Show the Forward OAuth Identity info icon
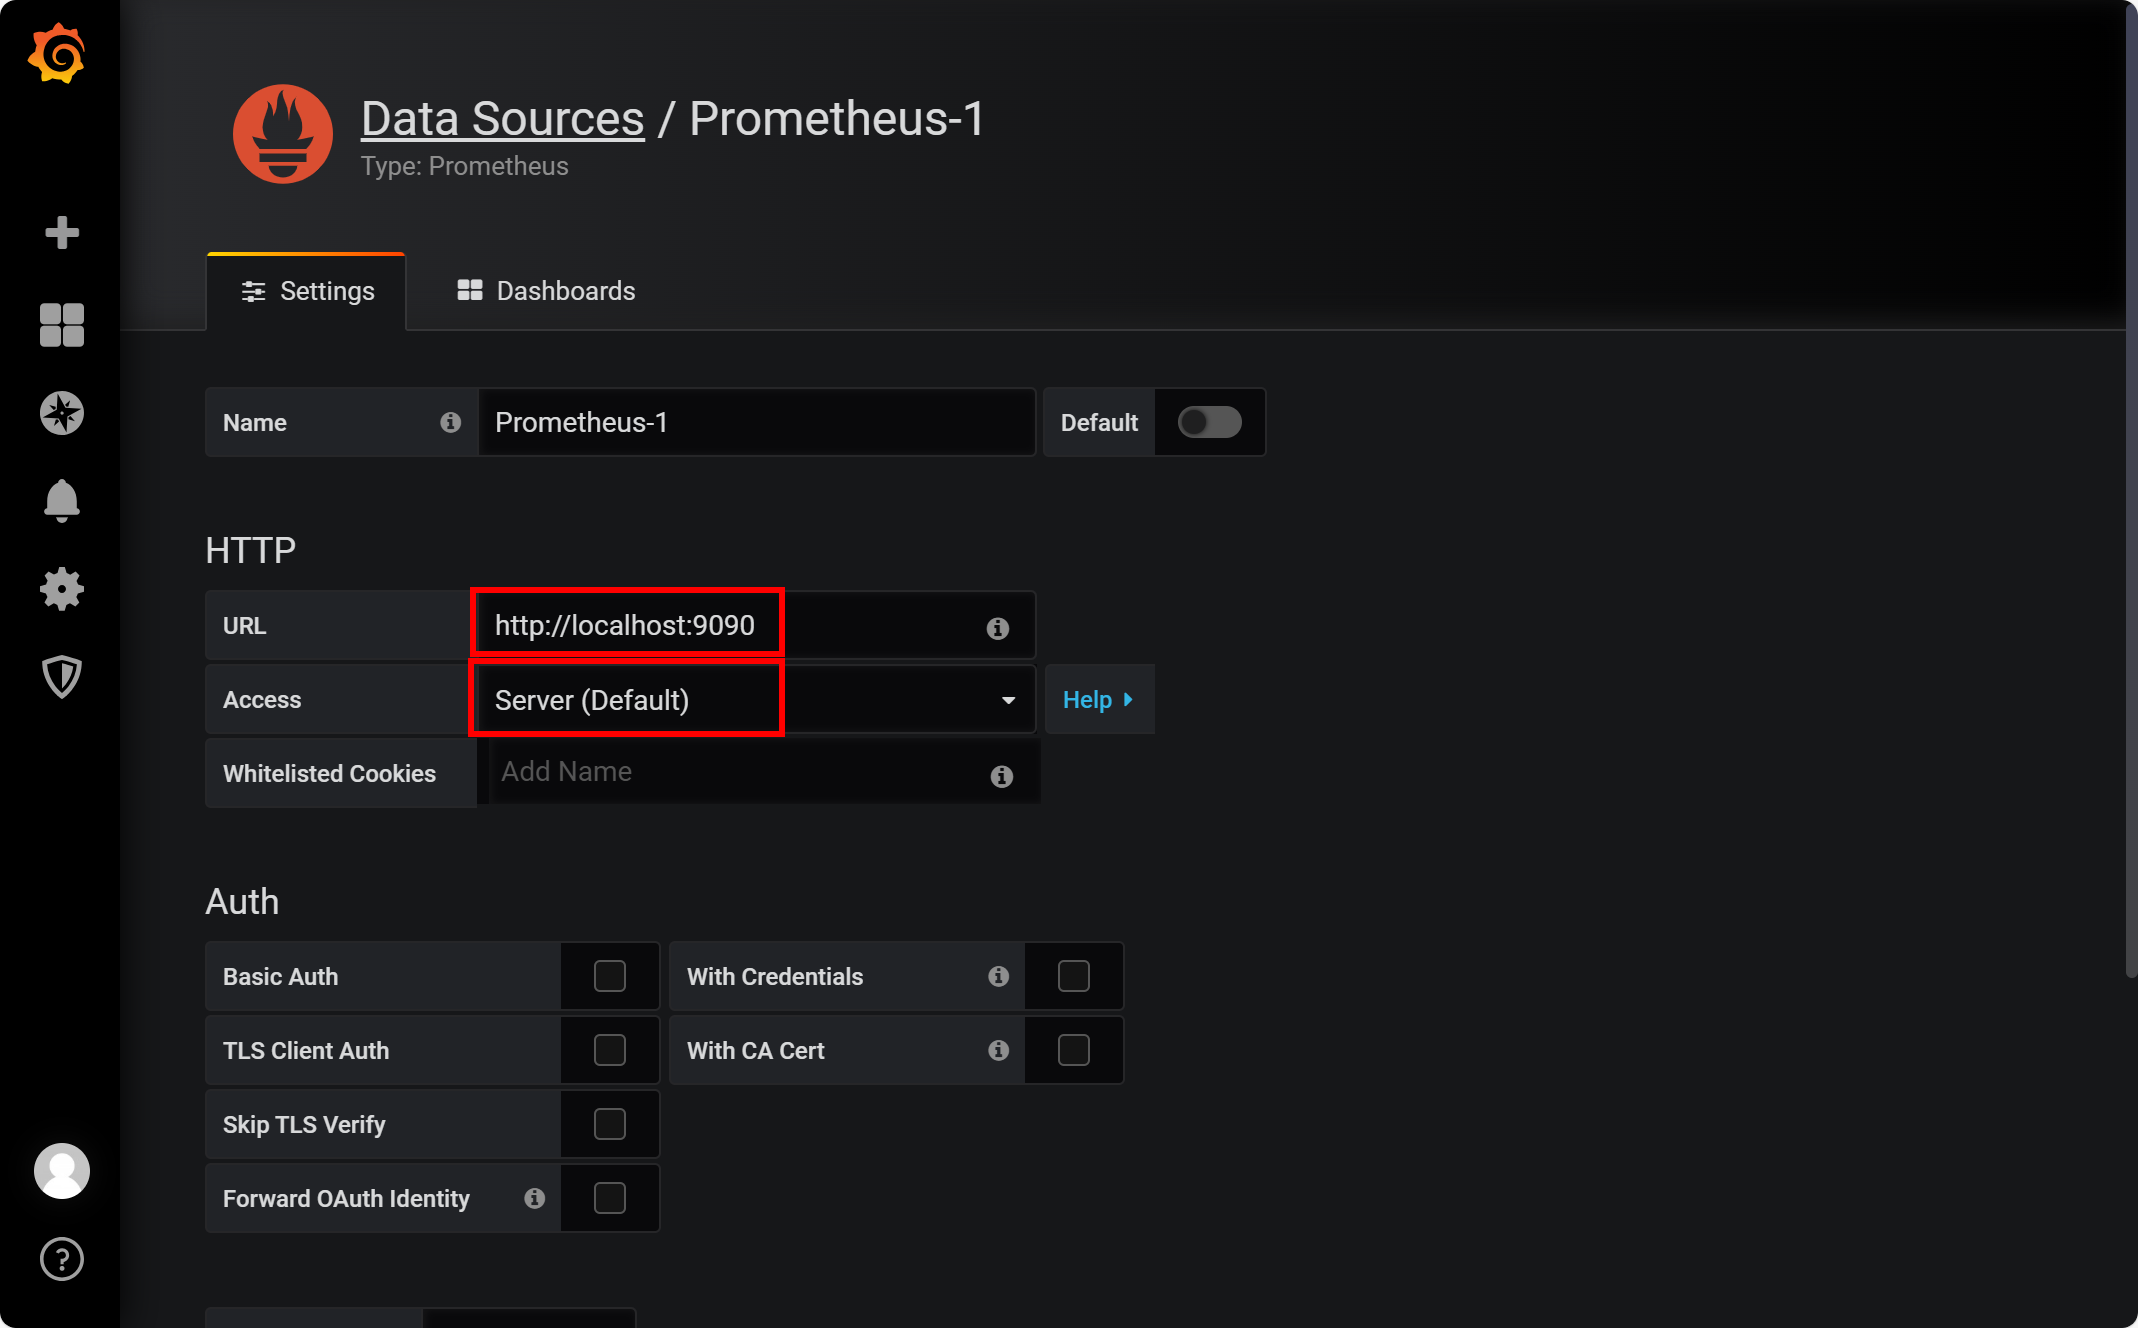Viewport: 2138px width, 1328px height. click(x=535, y=1198)
